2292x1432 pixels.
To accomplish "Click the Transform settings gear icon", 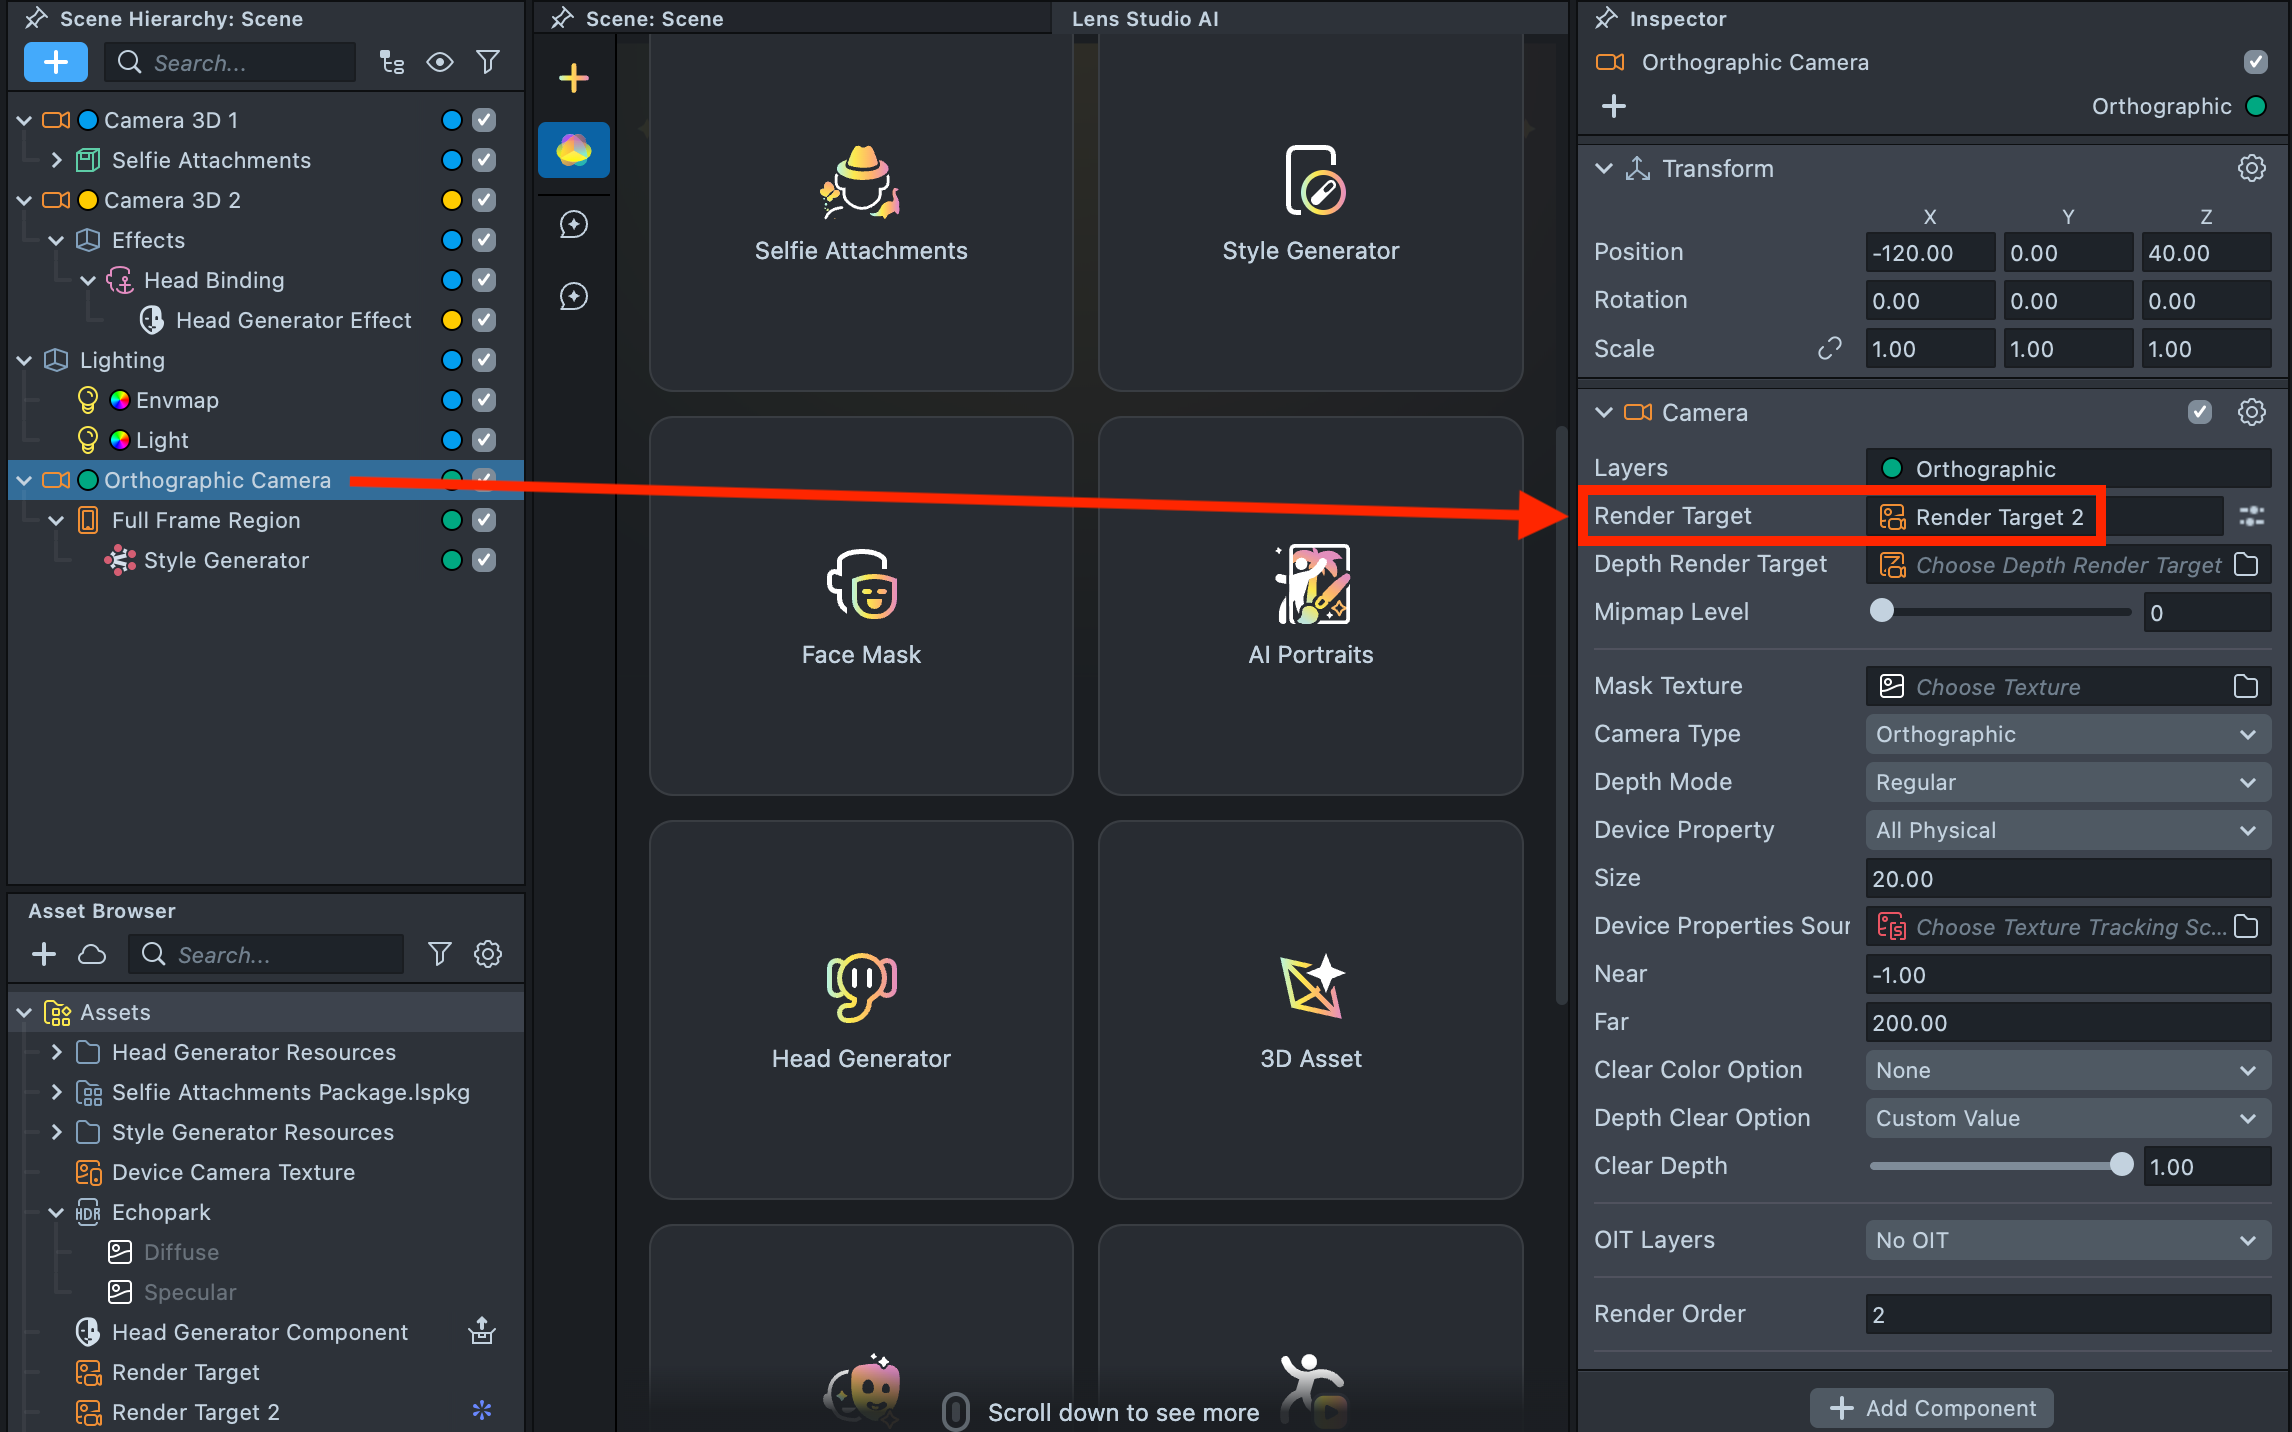I will (x=2251, y=168).
